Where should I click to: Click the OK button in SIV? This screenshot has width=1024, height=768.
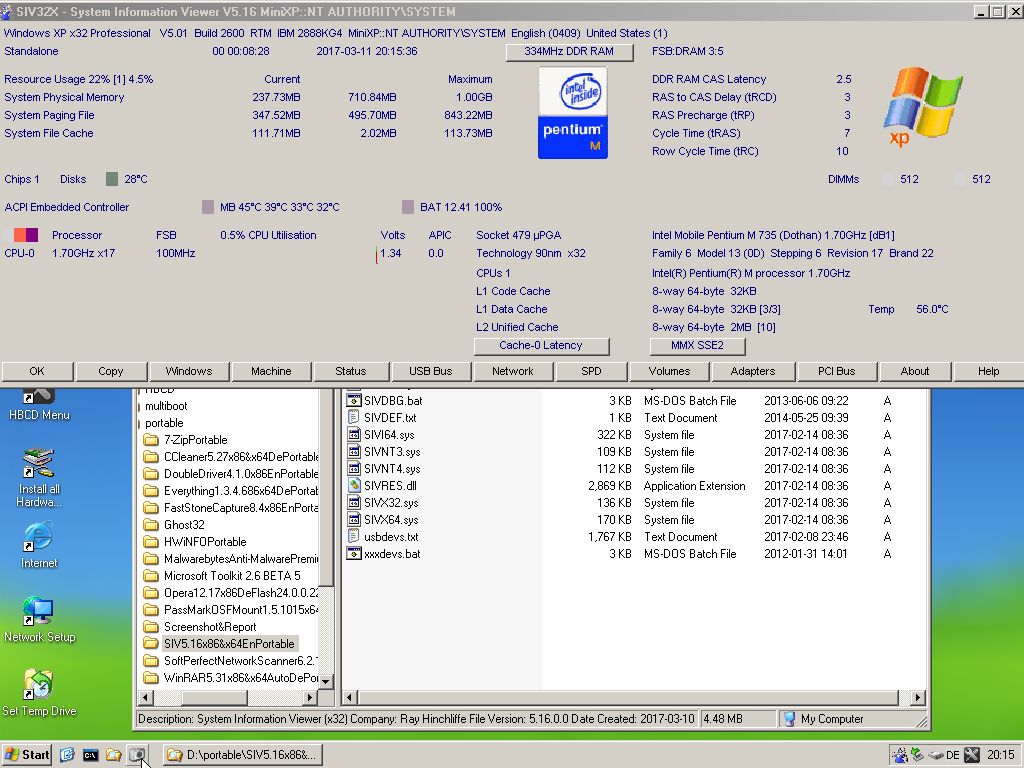tap(37, 371)
